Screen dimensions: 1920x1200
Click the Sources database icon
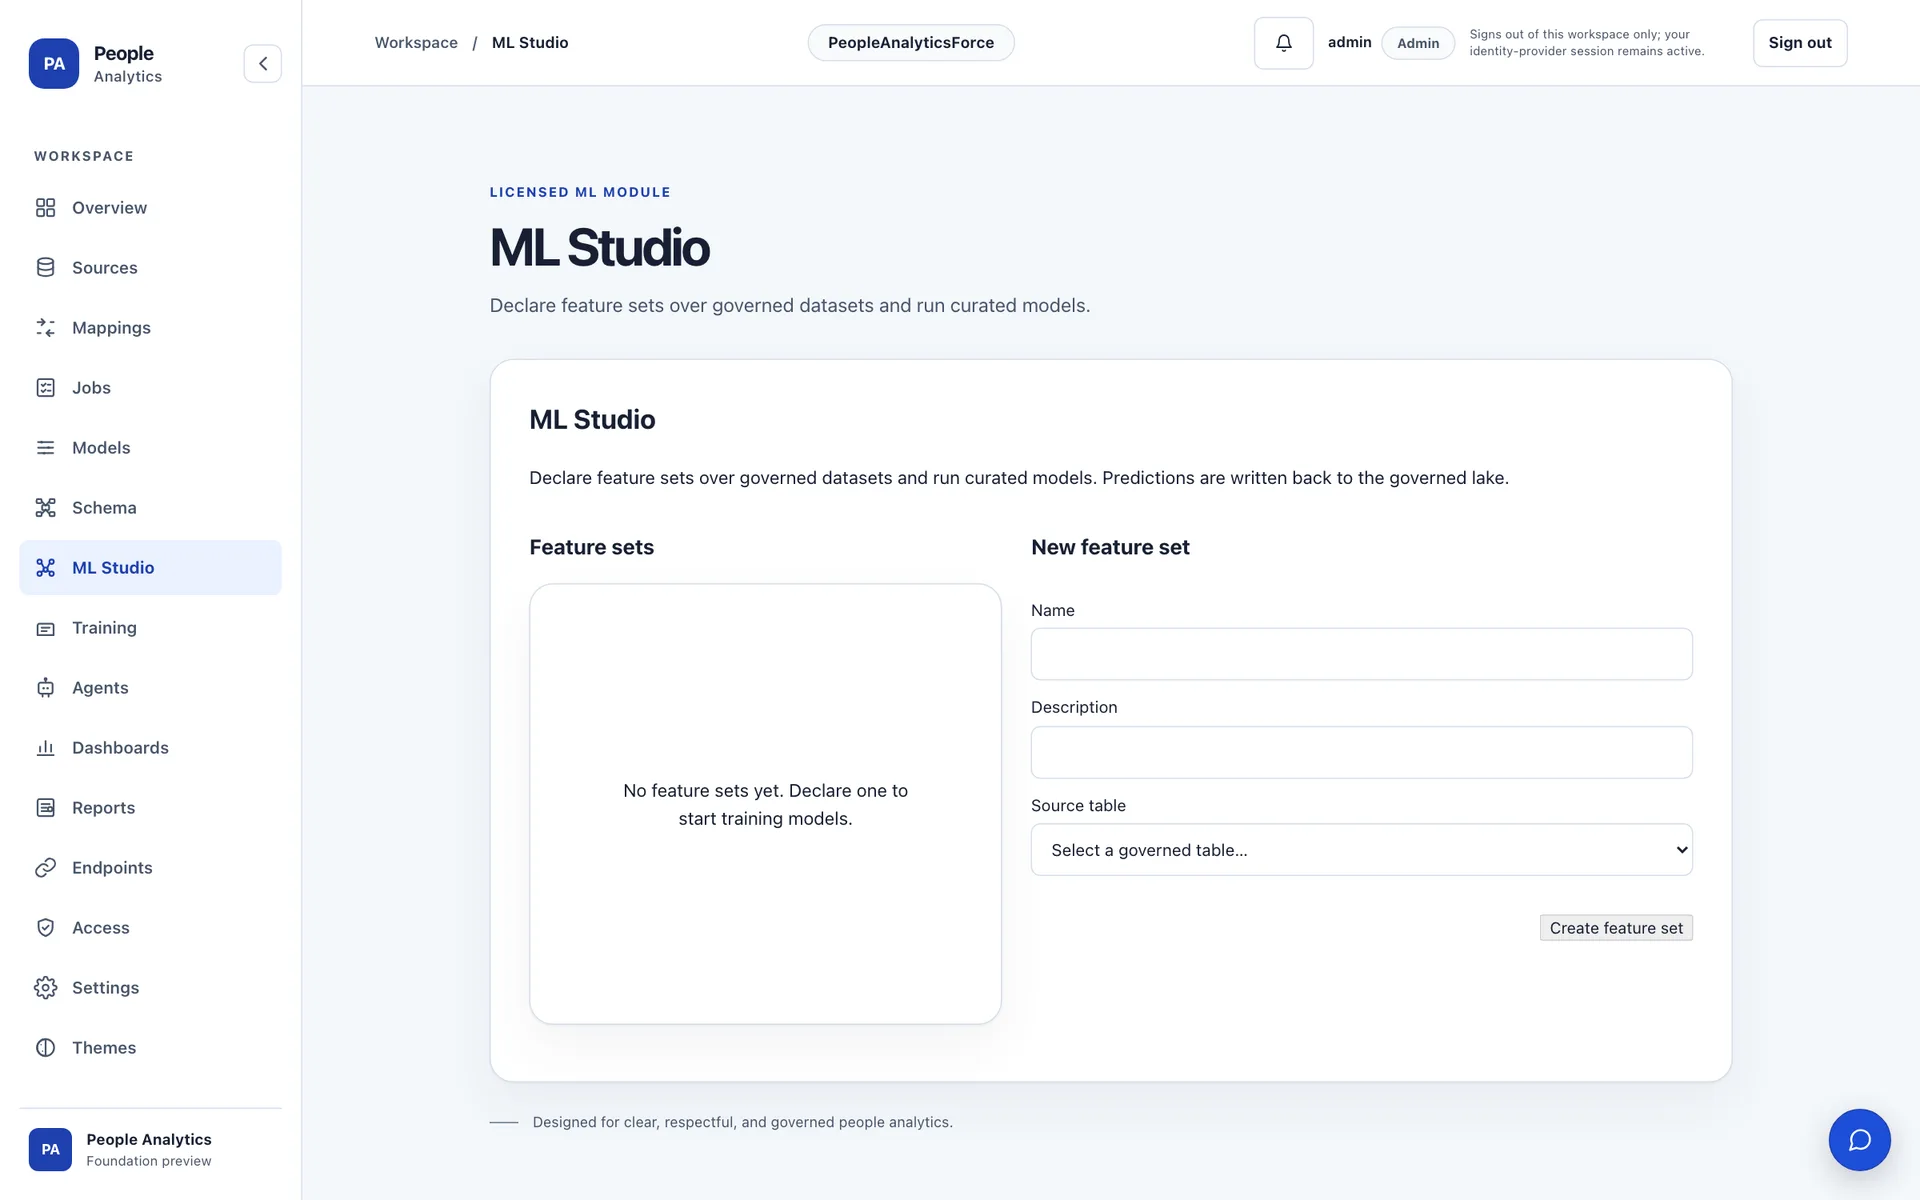(x=45, y=267)
